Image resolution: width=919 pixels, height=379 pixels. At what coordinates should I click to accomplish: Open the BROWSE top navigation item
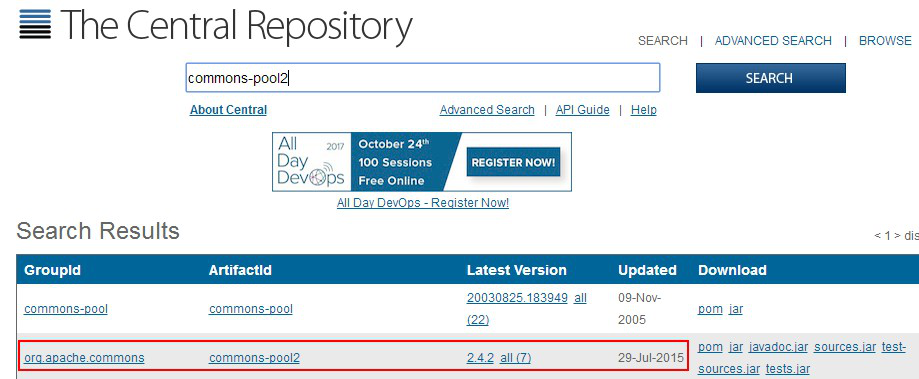885,41
